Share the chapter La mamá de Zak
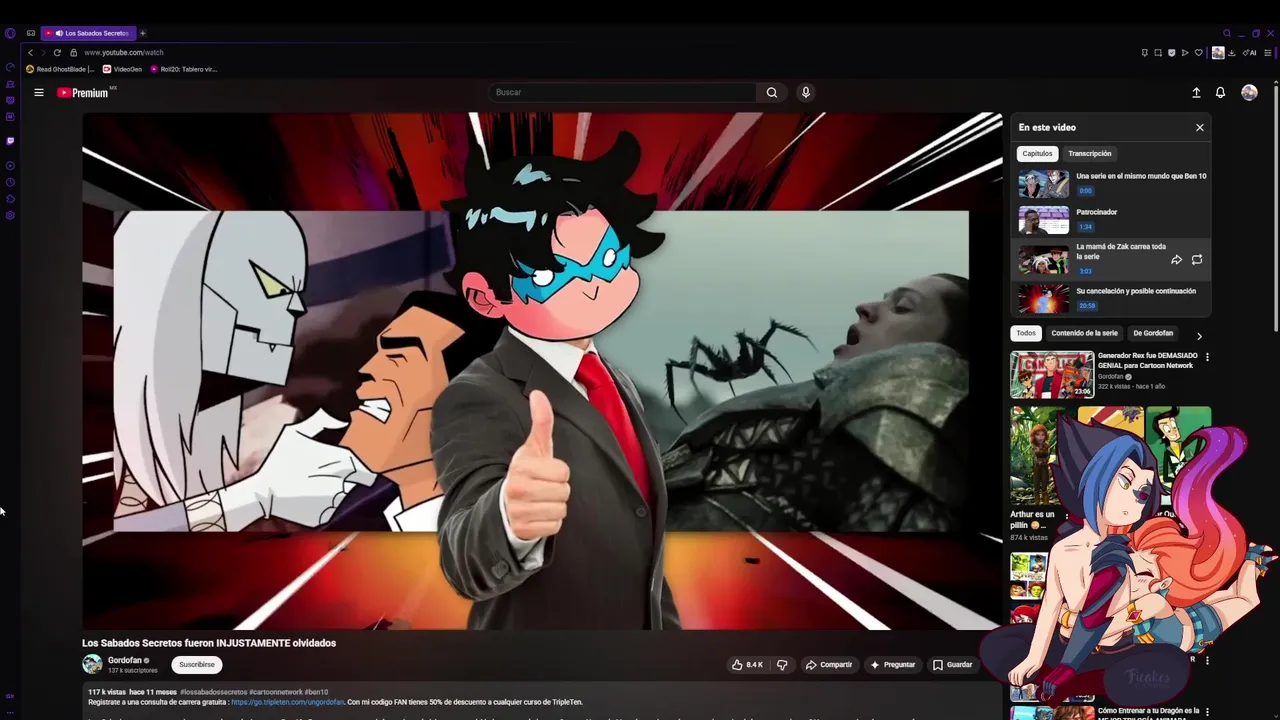Image resolution: width=1280 pixels, height=720 pixels. (1176, 260)
